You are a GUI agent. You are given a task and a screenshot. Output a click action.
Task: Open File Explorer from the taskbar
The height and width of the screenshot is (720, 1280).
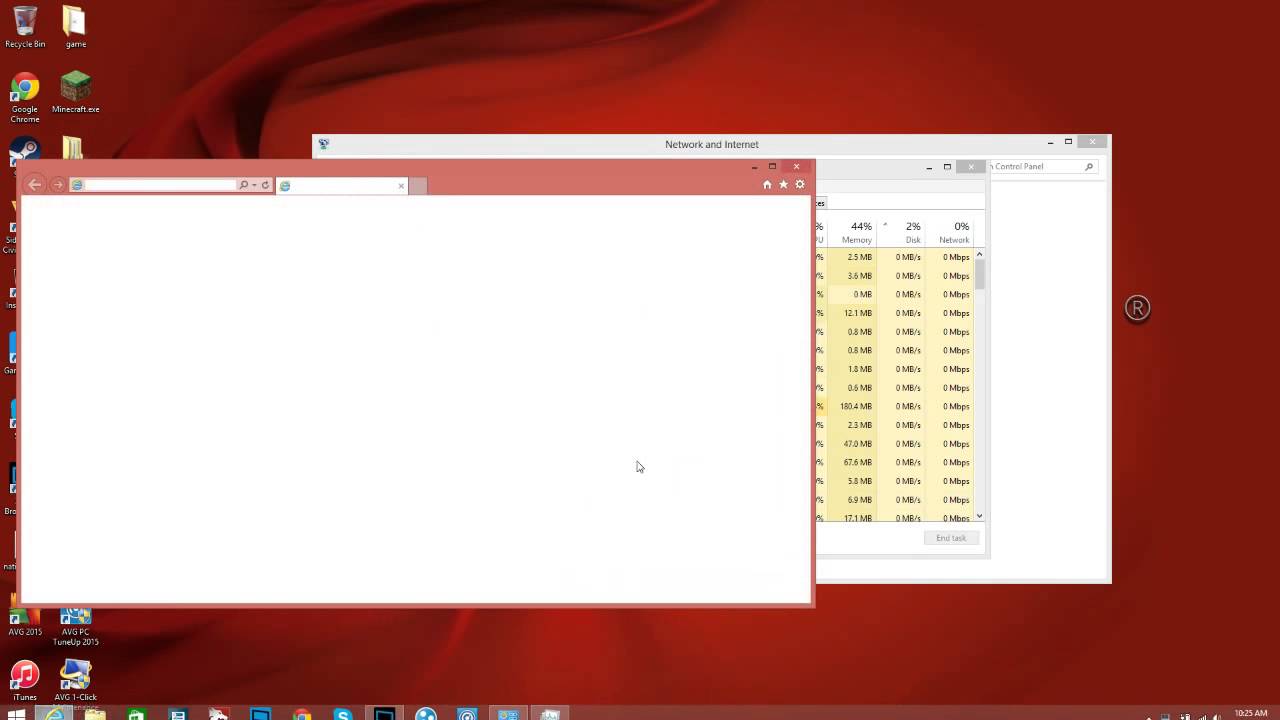click(x=95, y=714)
